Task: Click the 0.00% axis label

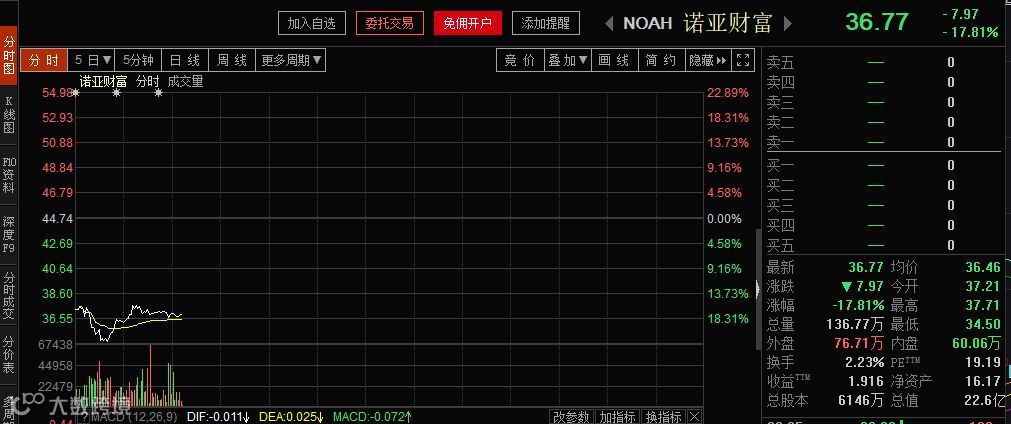Action: 725,218
